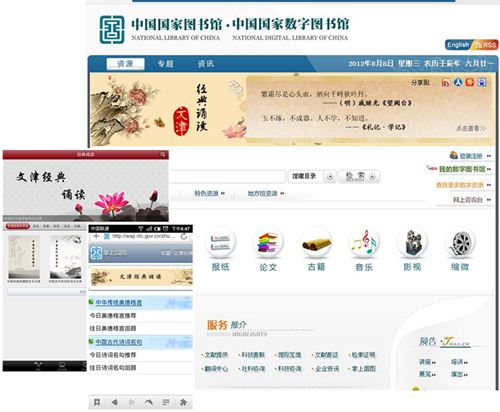Click the dropdown arrow next to 馆藏目录
Viewport: 500px width, 412px height.
coord(330,177)
